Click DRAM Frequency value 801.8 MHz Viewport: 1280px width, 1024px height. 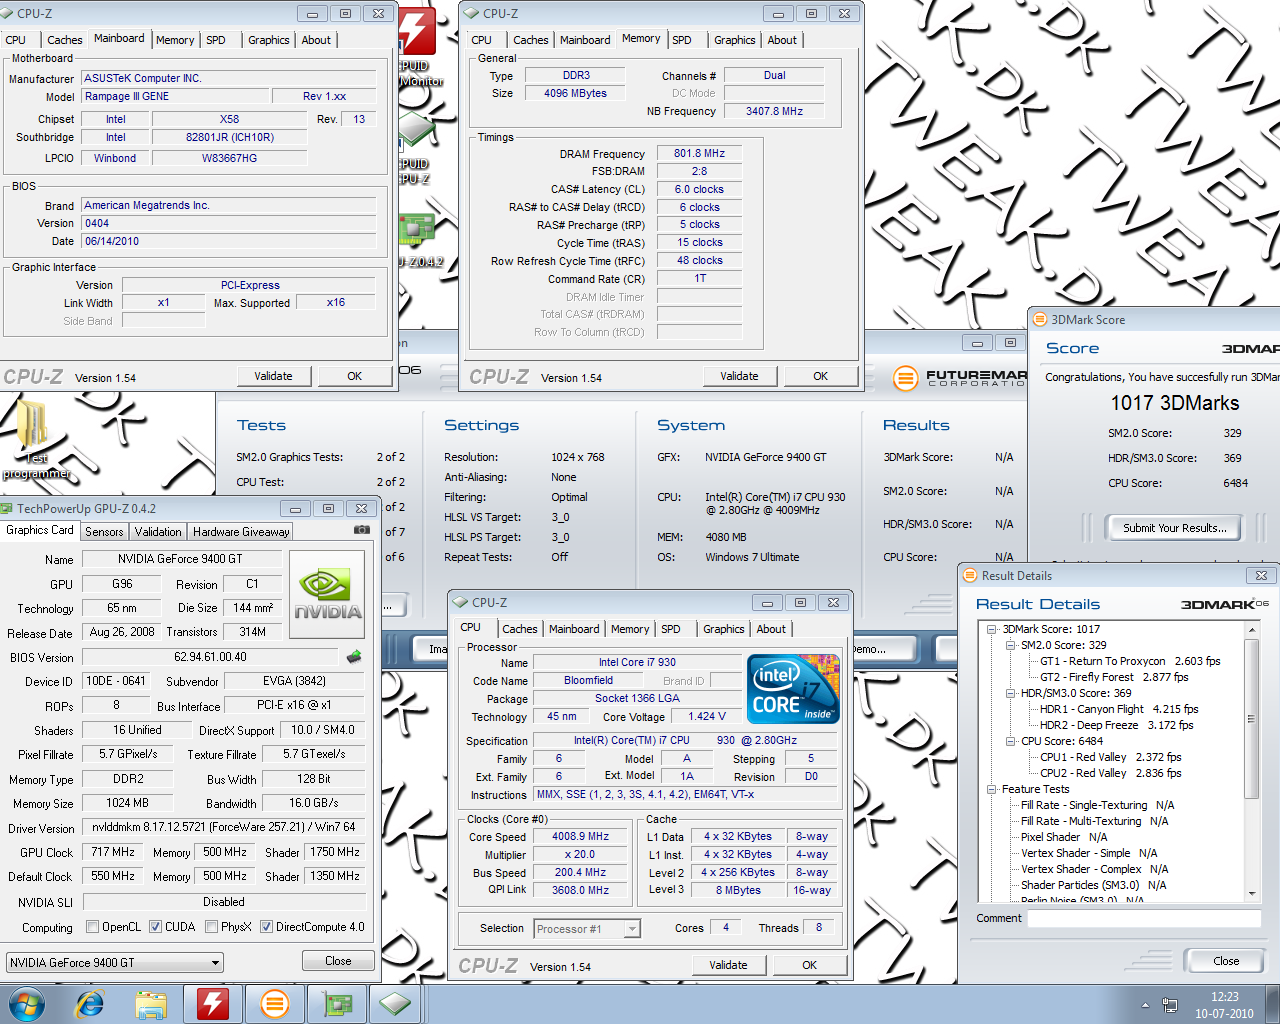point(699,153)
